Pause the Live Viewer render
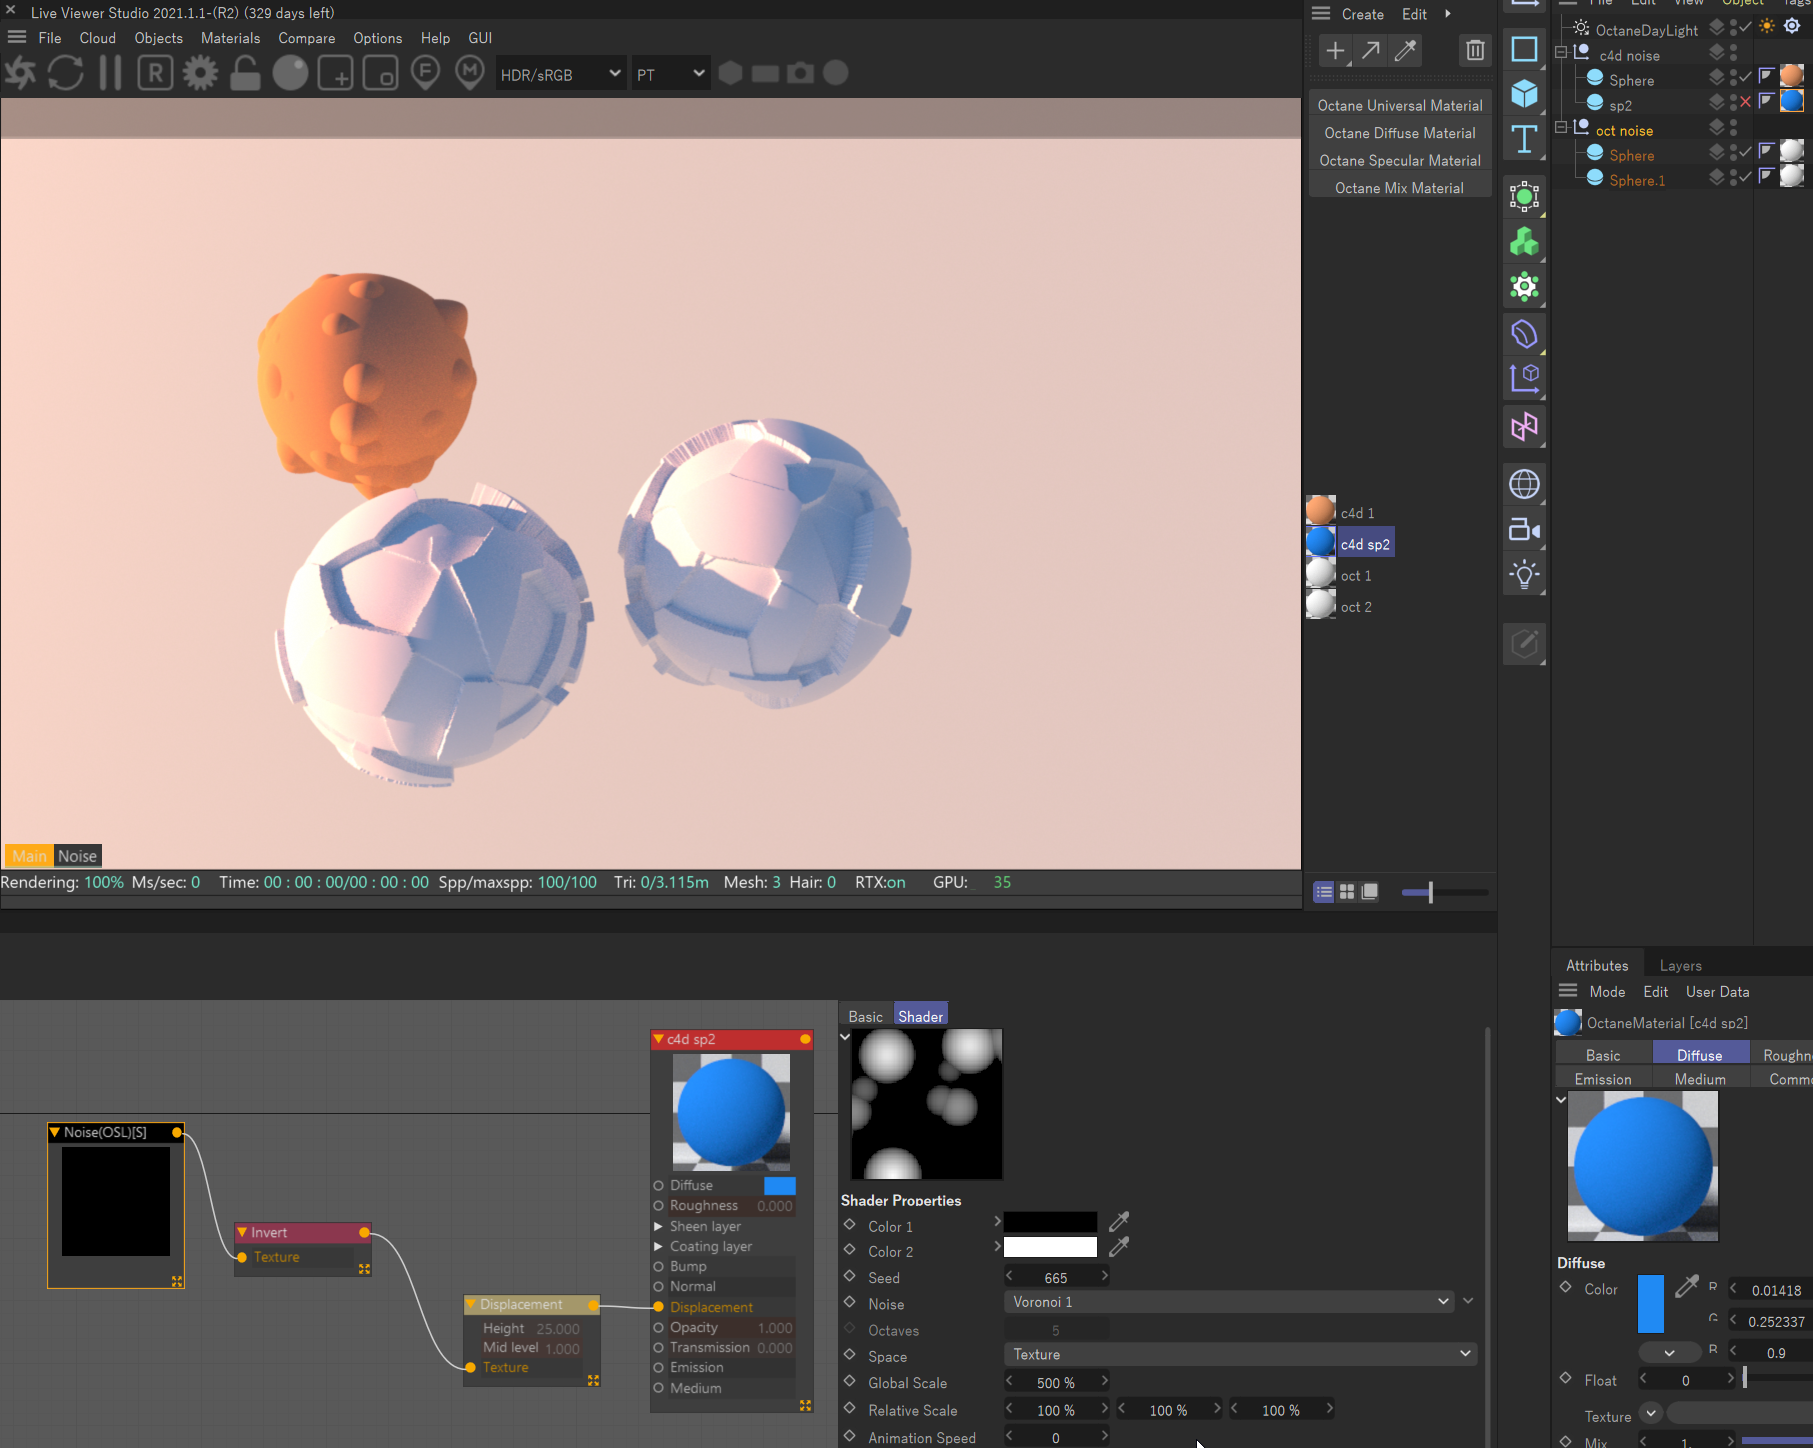The image size is (1813, 1448). point(110,73)
